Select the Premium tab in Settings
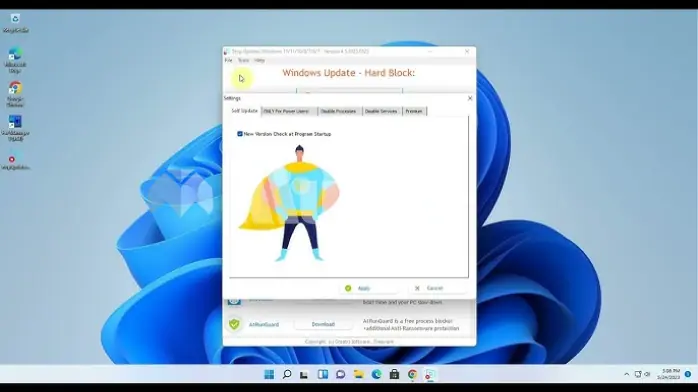 tap(414, 111)
